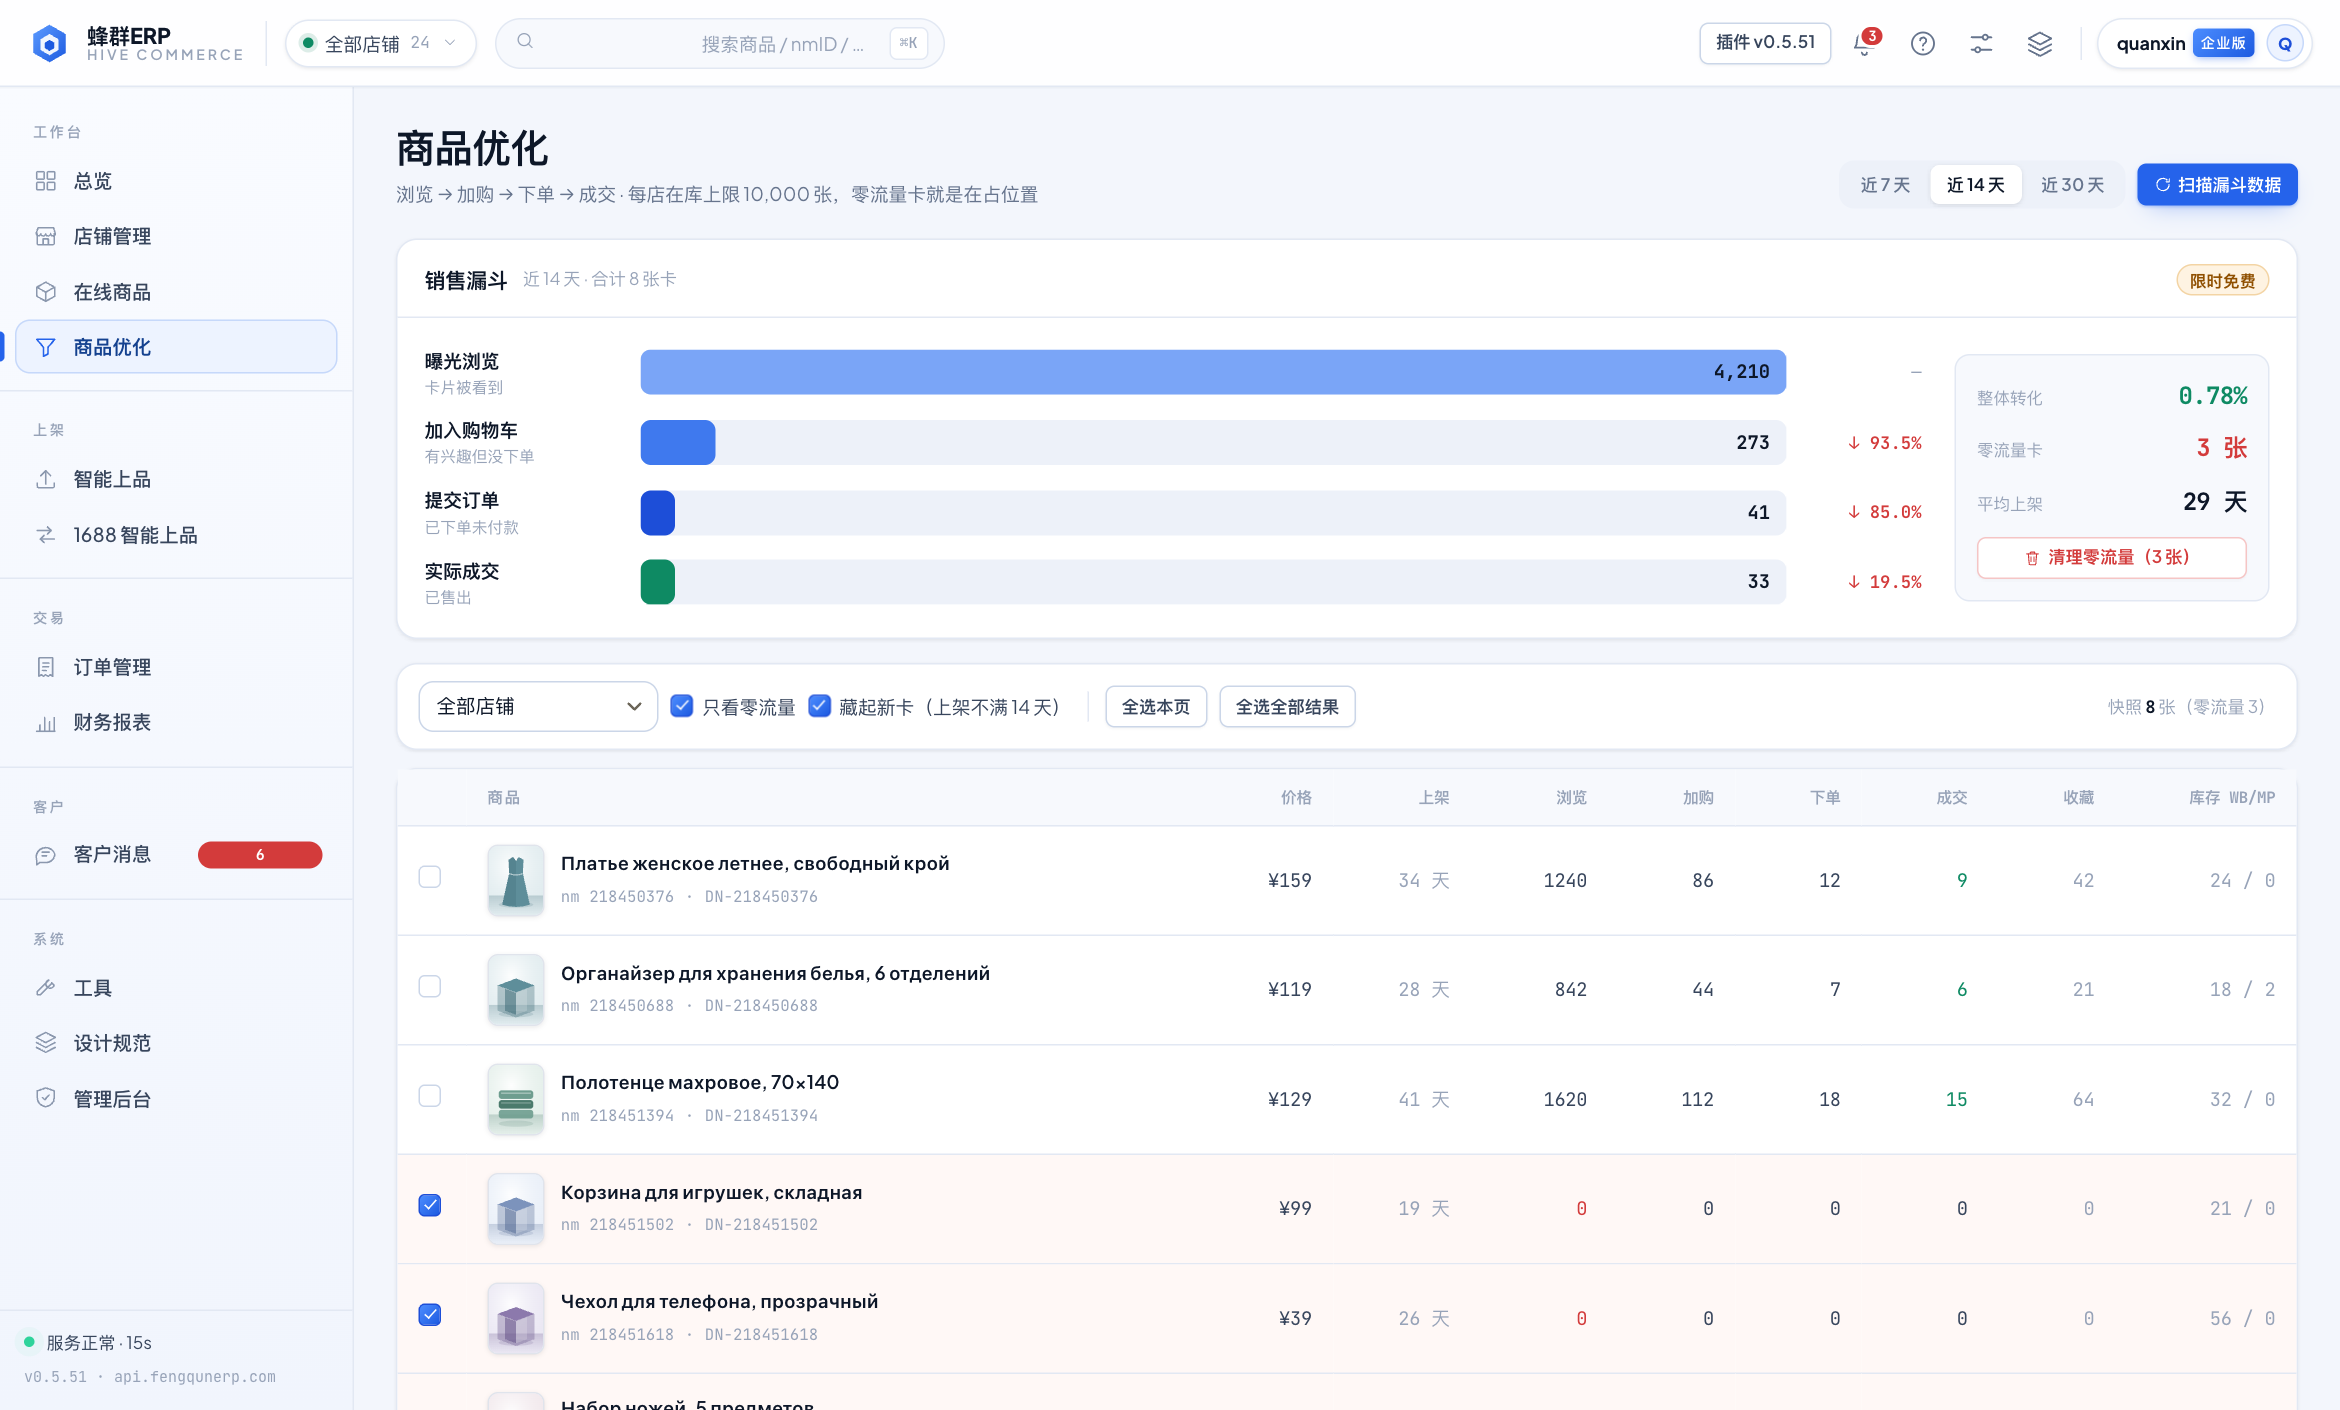Uncheck the 只看零流量 checkbox

click(x=682, y=706)
